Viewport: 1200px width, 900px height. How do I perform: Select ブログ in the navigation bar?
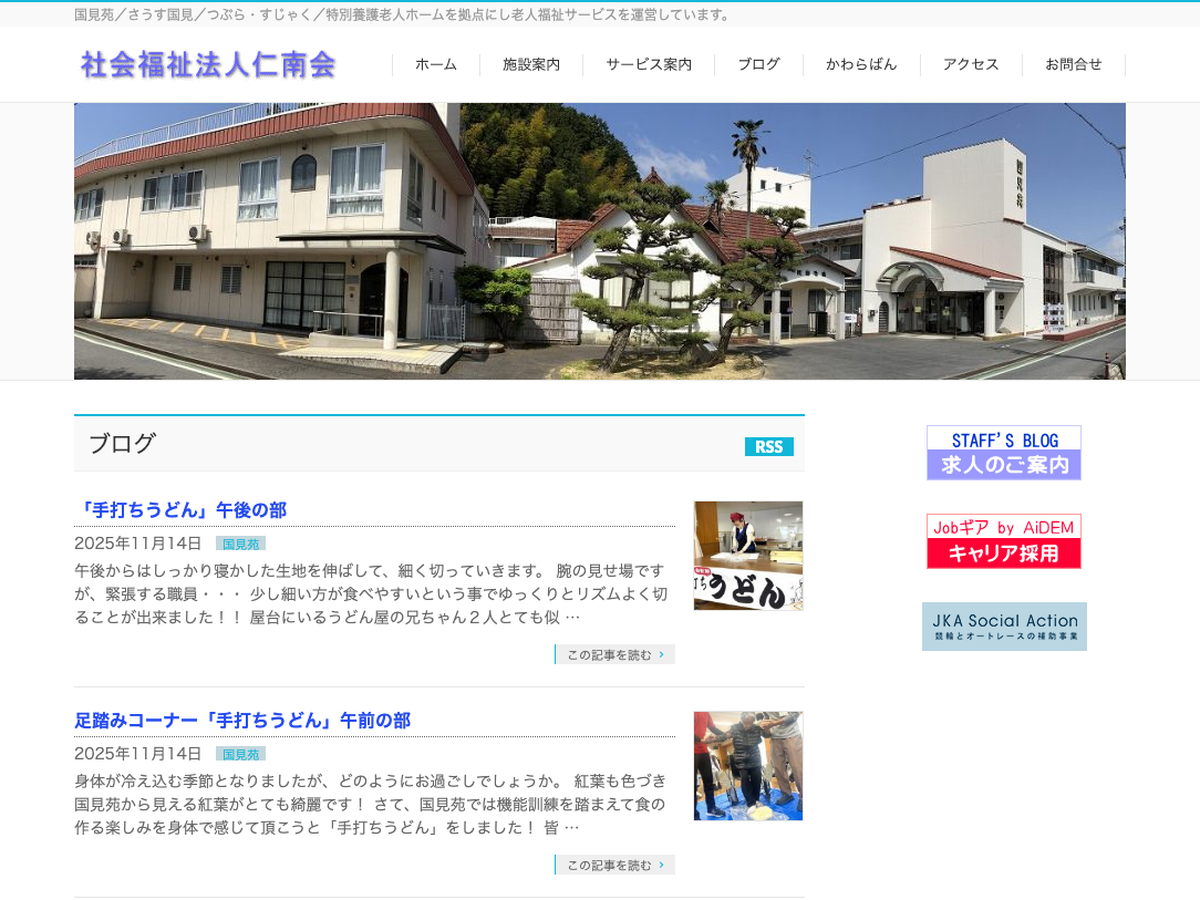coord(758,65)
